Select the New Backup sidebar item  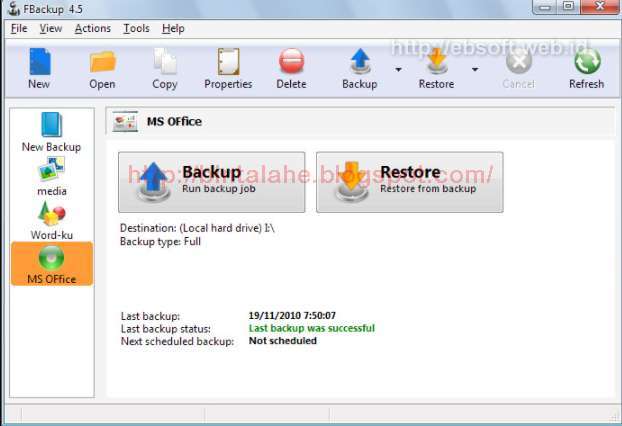[x=52, y=132]
